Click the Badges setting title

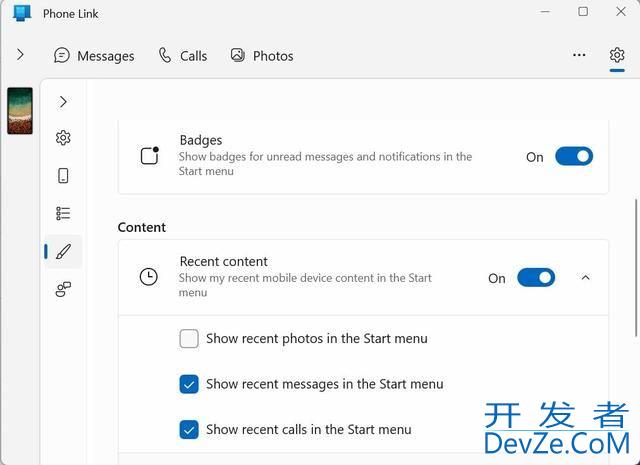point(201,140)
